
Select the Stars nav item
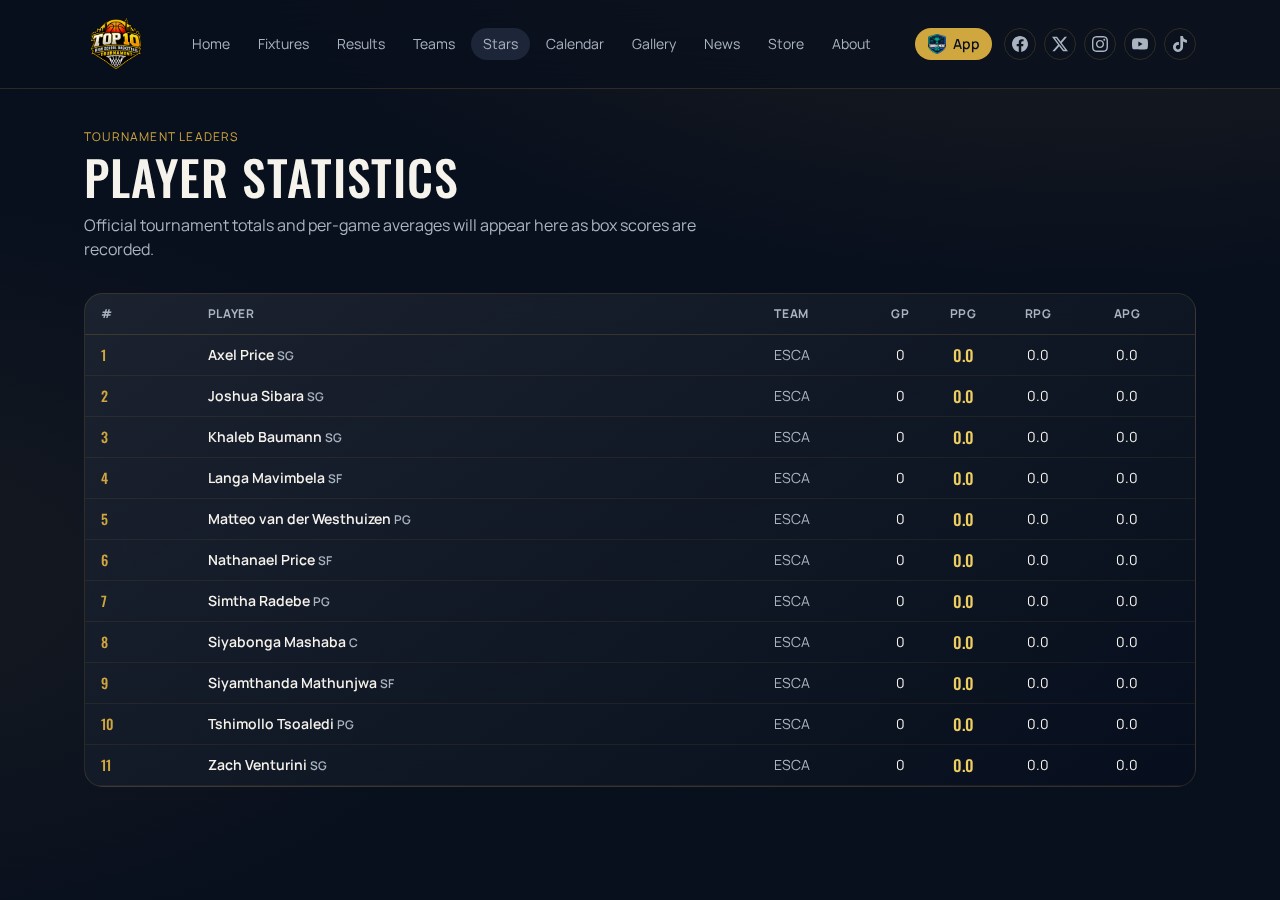tap(500, 44)
